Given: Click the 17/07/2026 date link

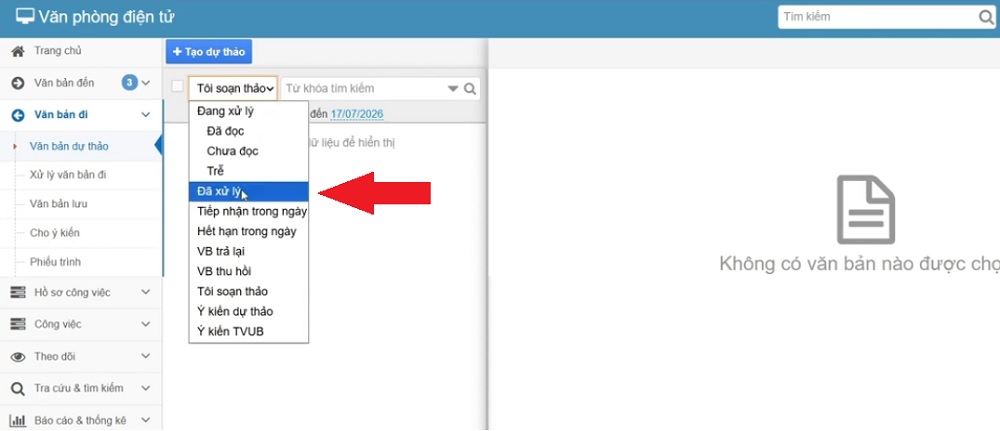Looking at the screenshot, I should (x=357, y=114).
